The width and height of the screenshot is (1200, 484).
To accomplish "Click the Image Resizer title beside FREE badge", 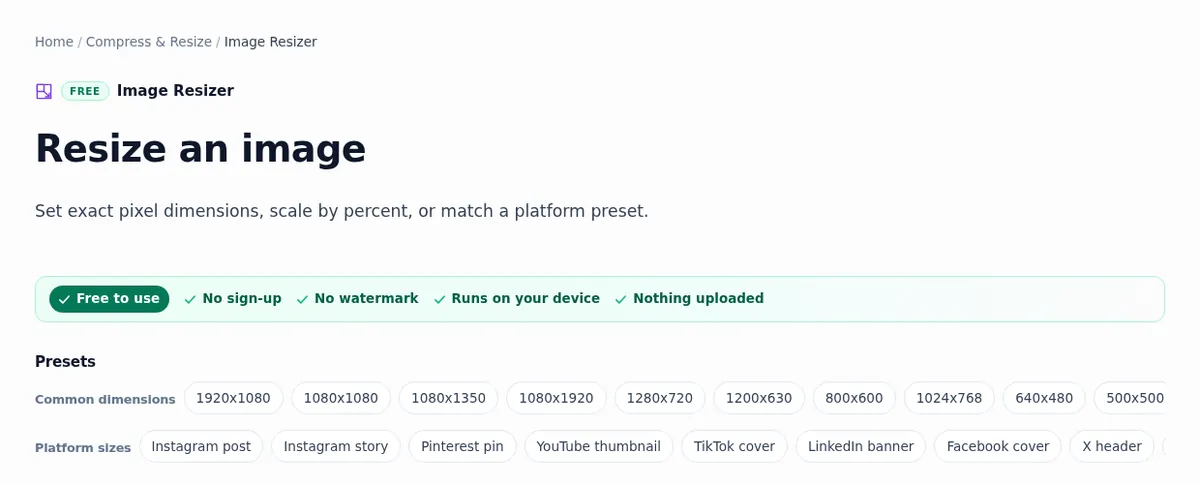I will tap(175, 91).
